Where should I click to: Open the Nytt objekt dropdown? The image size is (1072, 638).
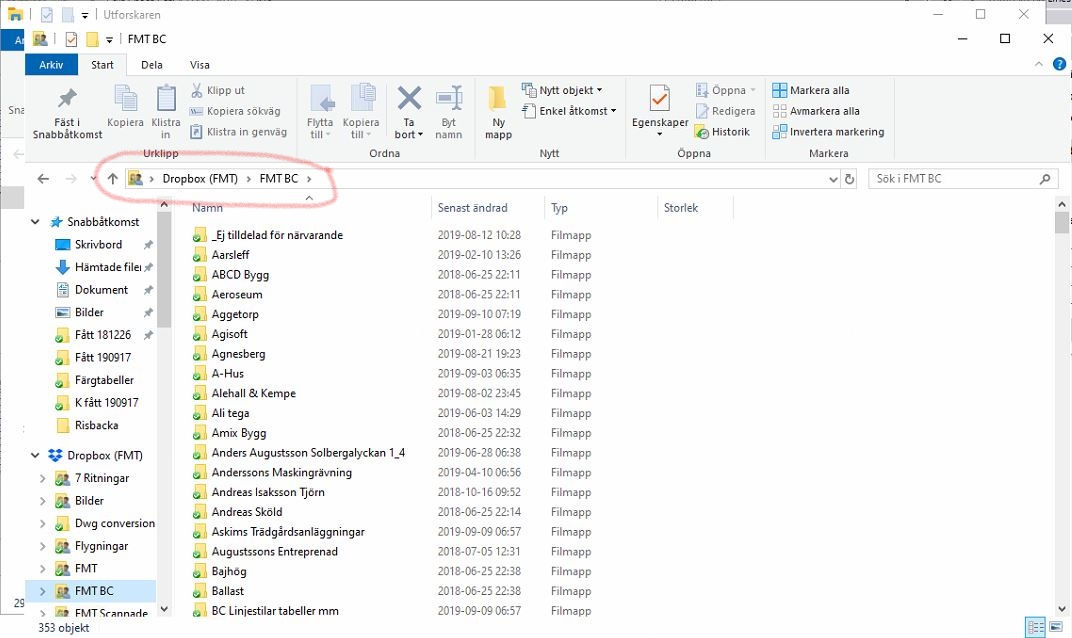click(562, 90)
